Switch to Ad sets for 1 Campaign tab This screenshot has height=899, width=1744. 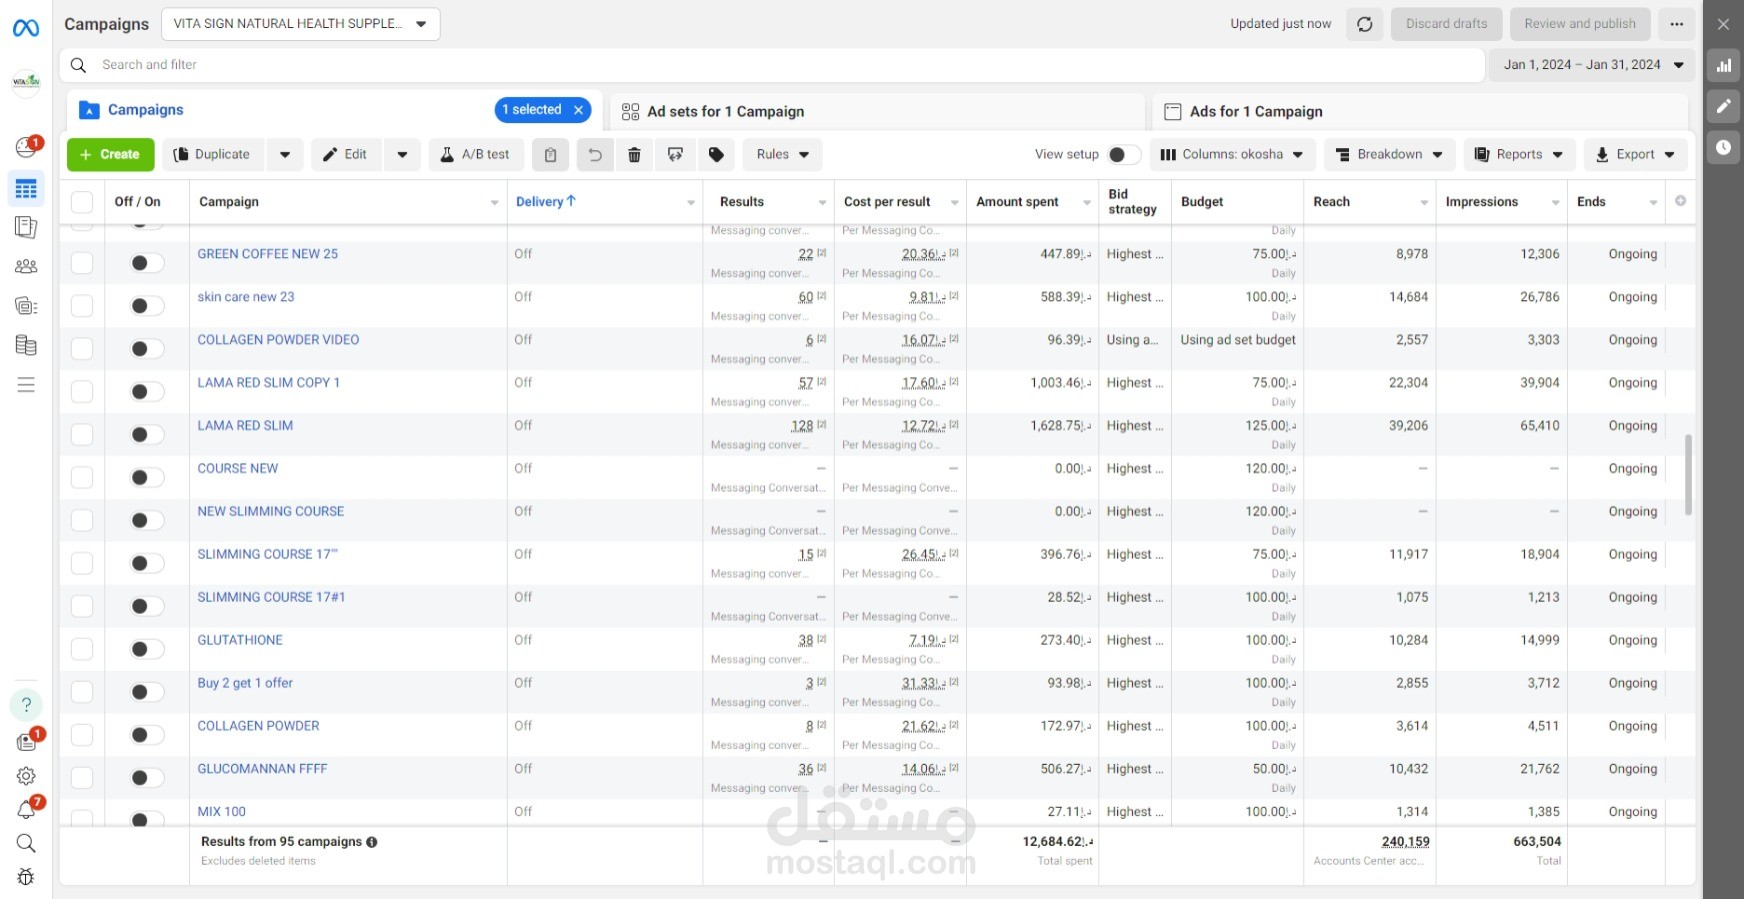[x=876, y=112]
